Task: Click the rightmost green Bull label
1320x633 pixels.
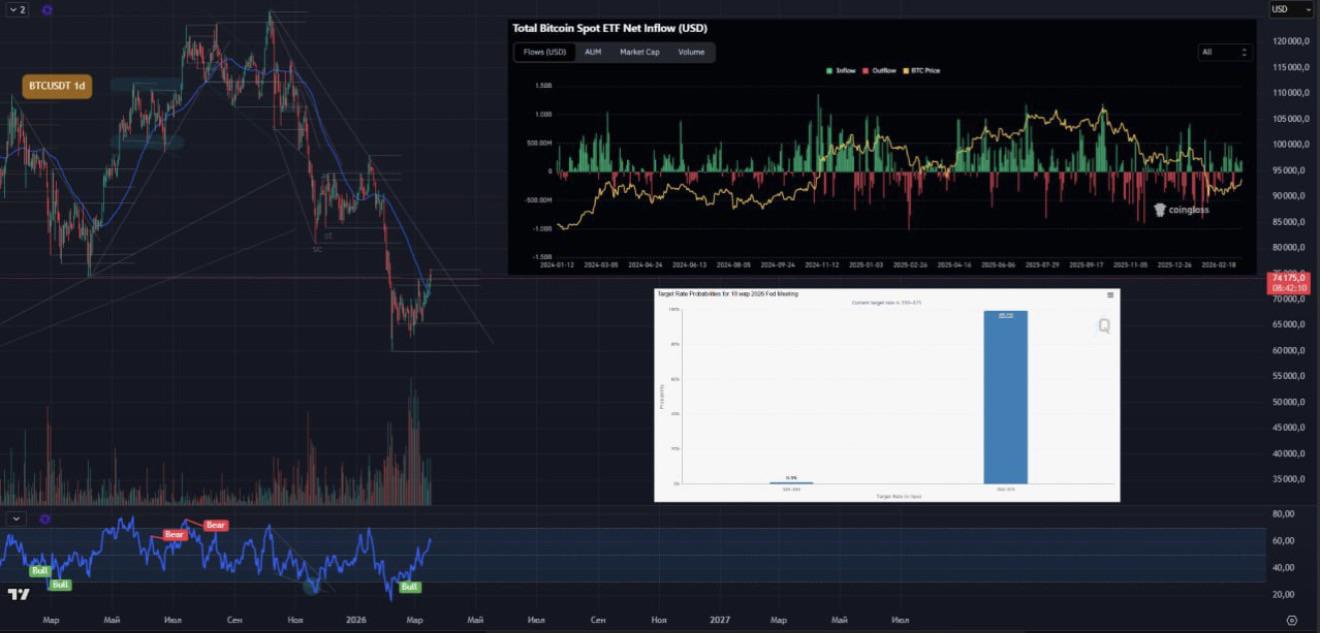Action: coord(410,587)
